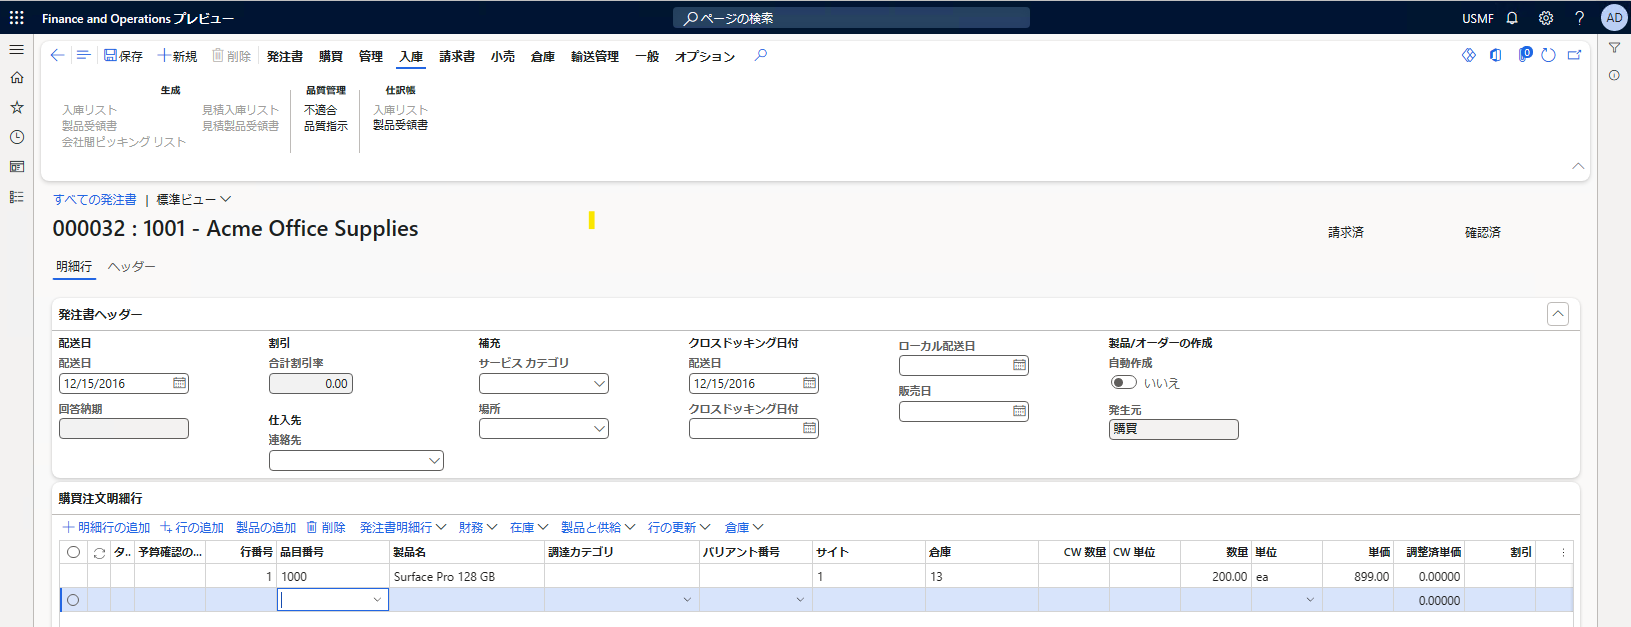Click the refresh page icon
This screenshot has height=627, width=1631.
pyautogui.click(x=1548, y=55)
